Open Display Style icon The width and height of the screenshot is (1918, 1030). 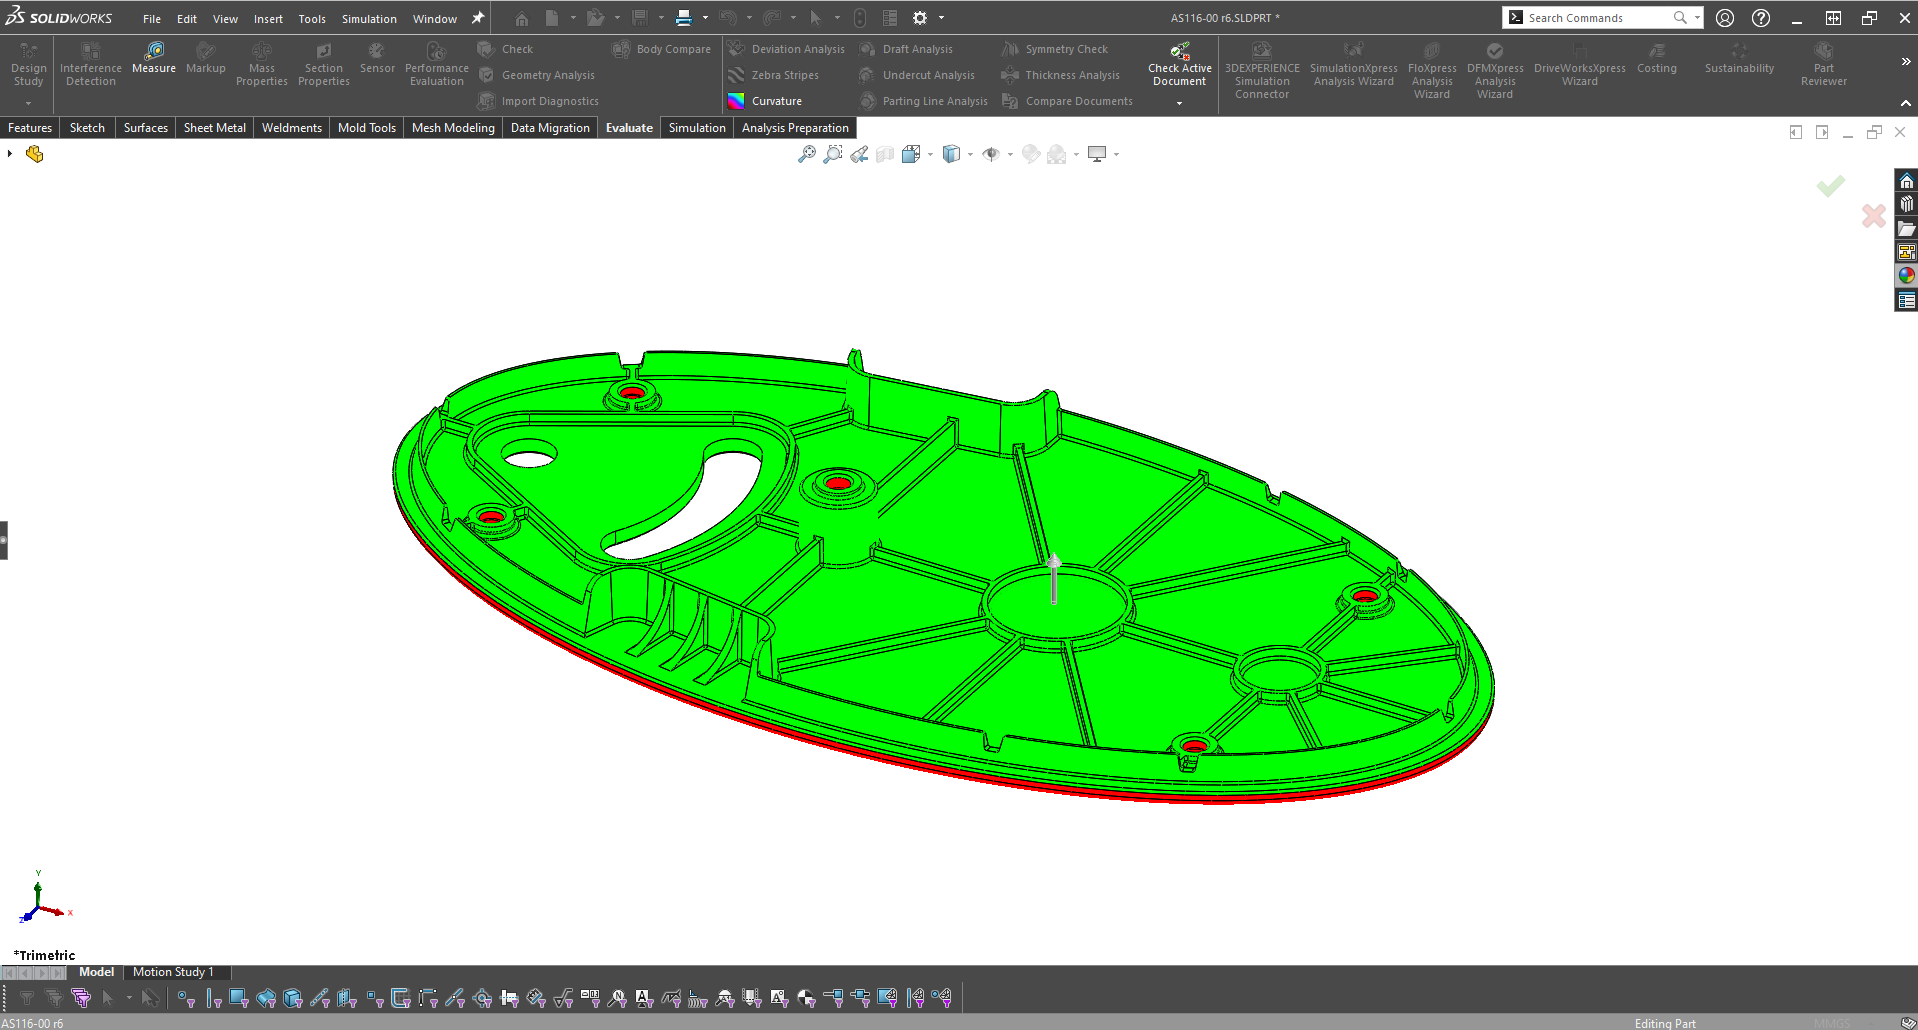point(951,154)
